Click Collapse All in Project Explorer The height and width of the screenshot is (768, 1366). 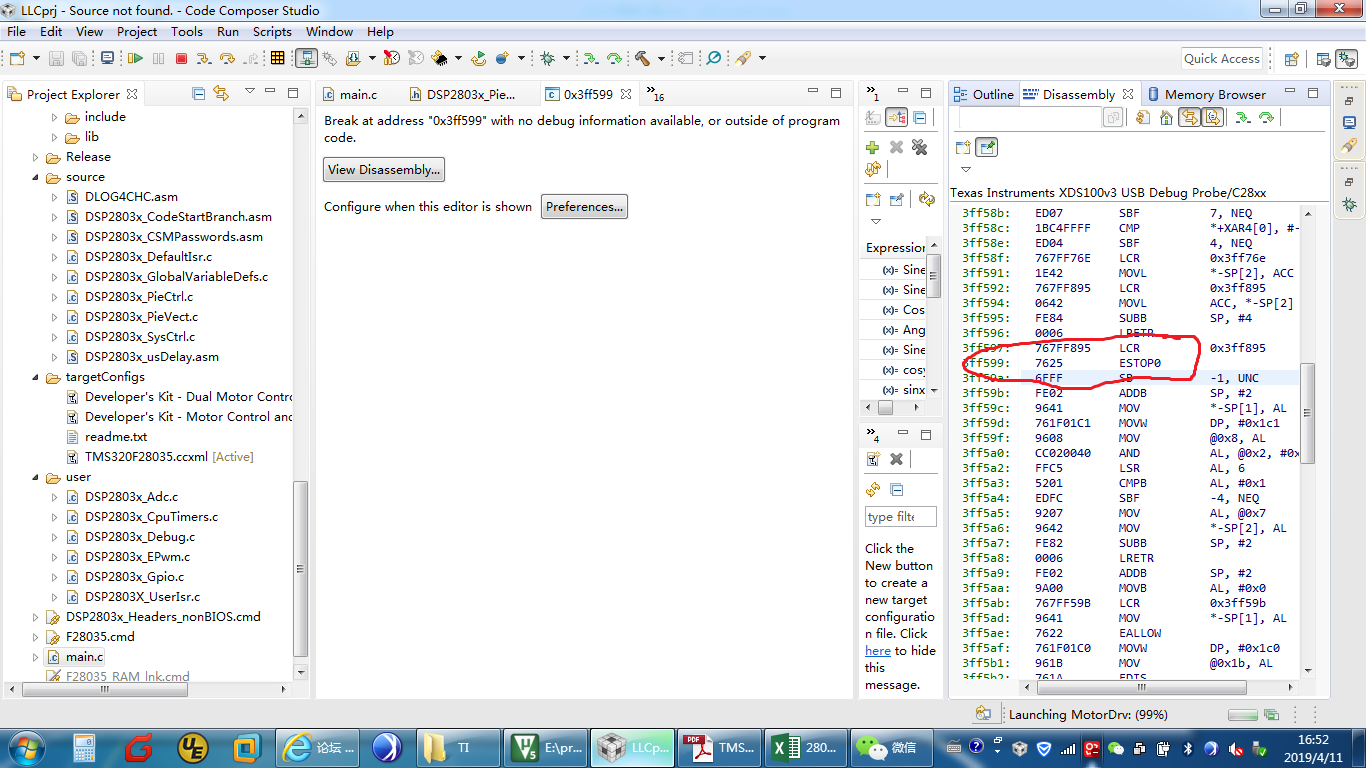[198, 94]
